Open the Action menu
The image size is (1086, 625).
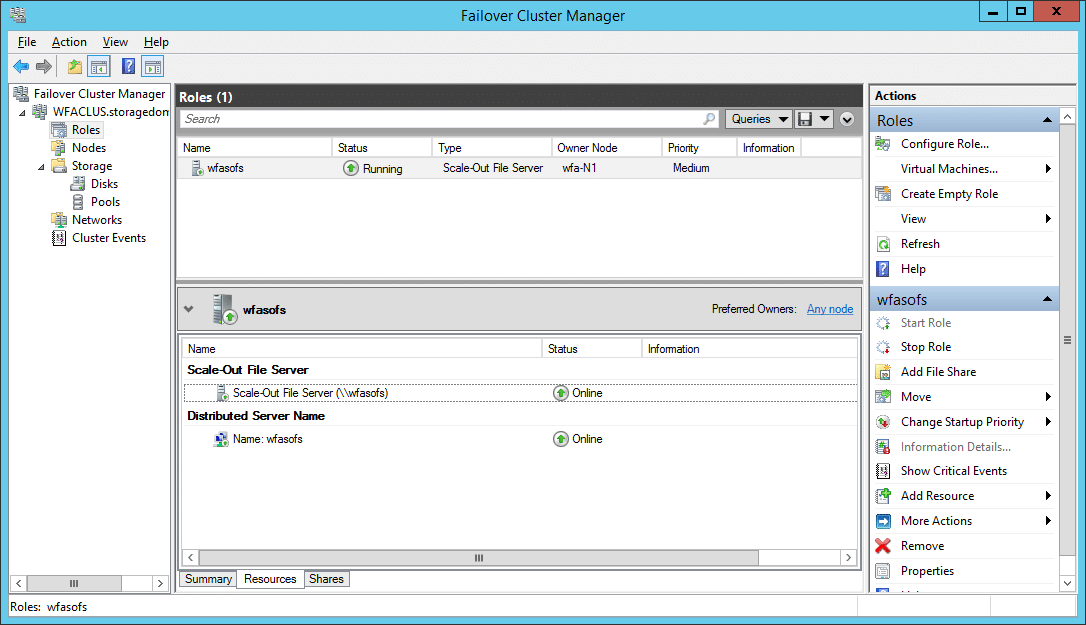[69, 42]
